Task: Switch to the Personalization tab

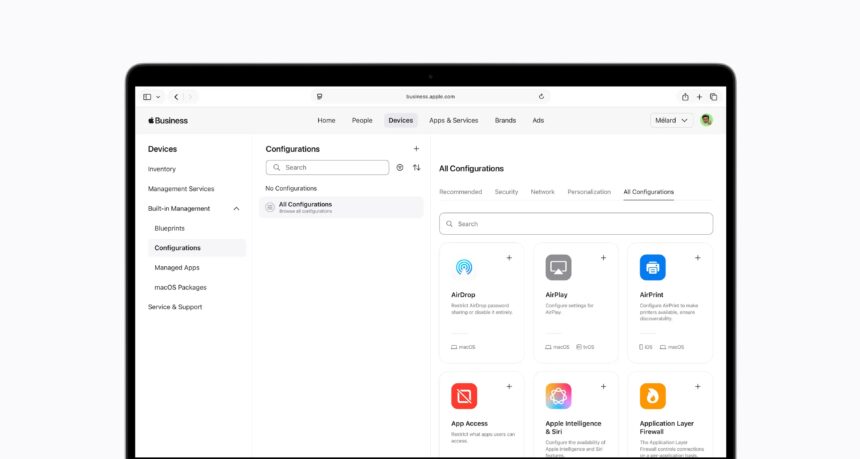Action: click(589, 192)
